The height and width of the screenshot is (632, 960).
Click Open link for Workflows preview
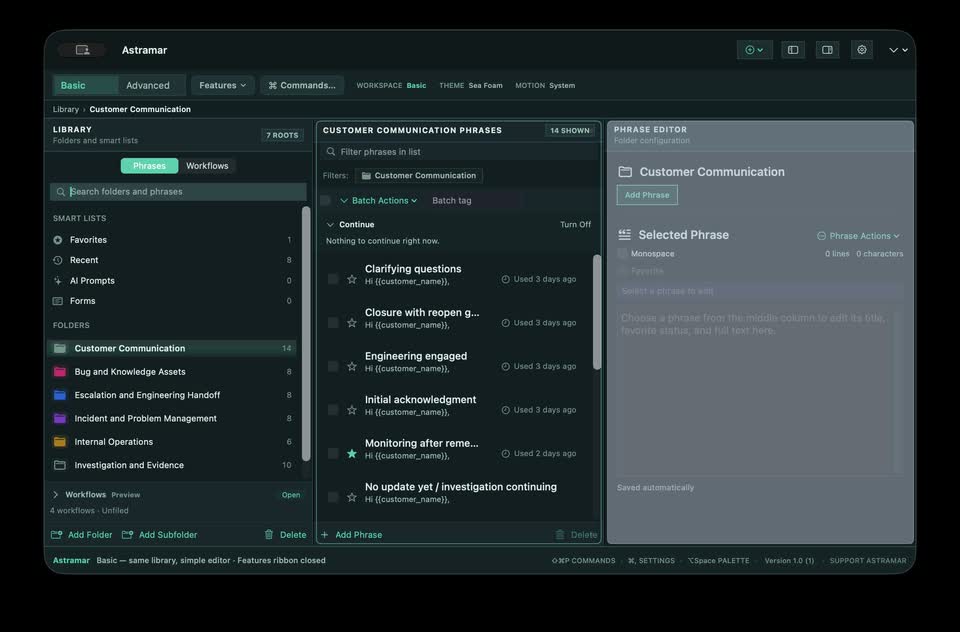291,495
